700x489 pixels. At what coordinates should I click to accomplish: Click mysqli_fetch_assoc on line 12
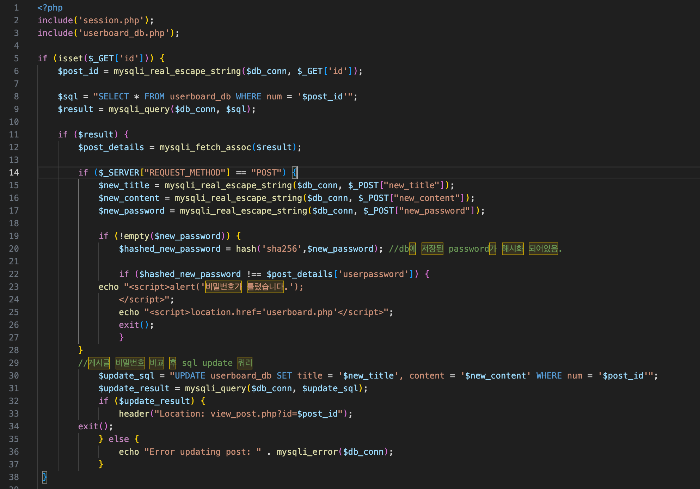[x=205, y=147]
